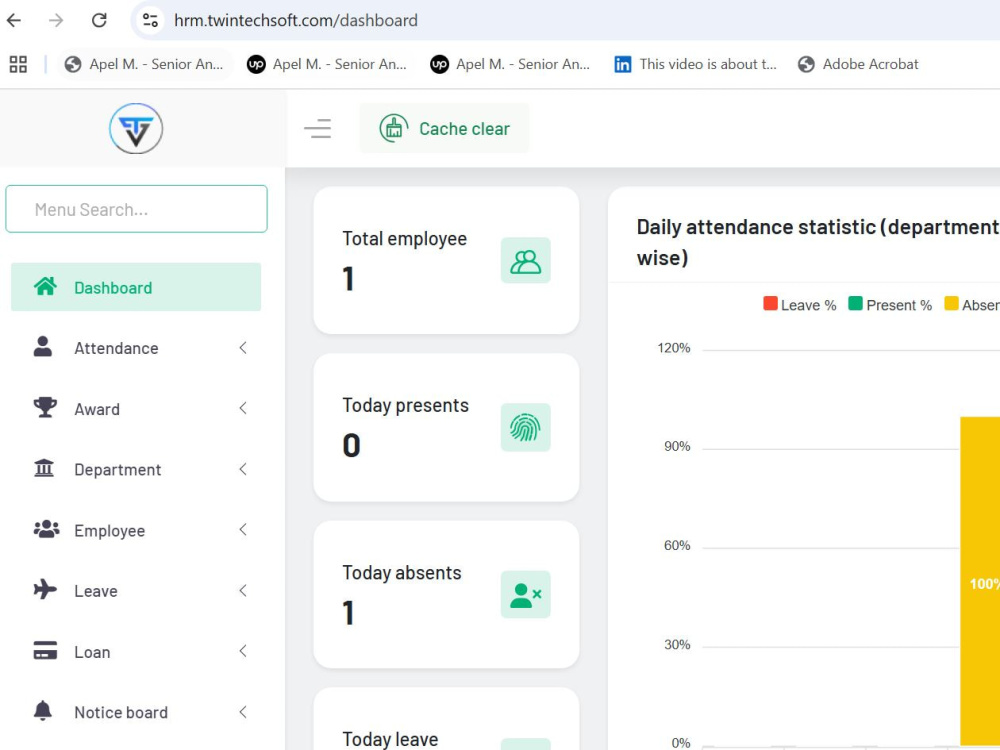Open site information icon in address bar
The height and width of the screenshot is (750, 1000).
point(151,20)
